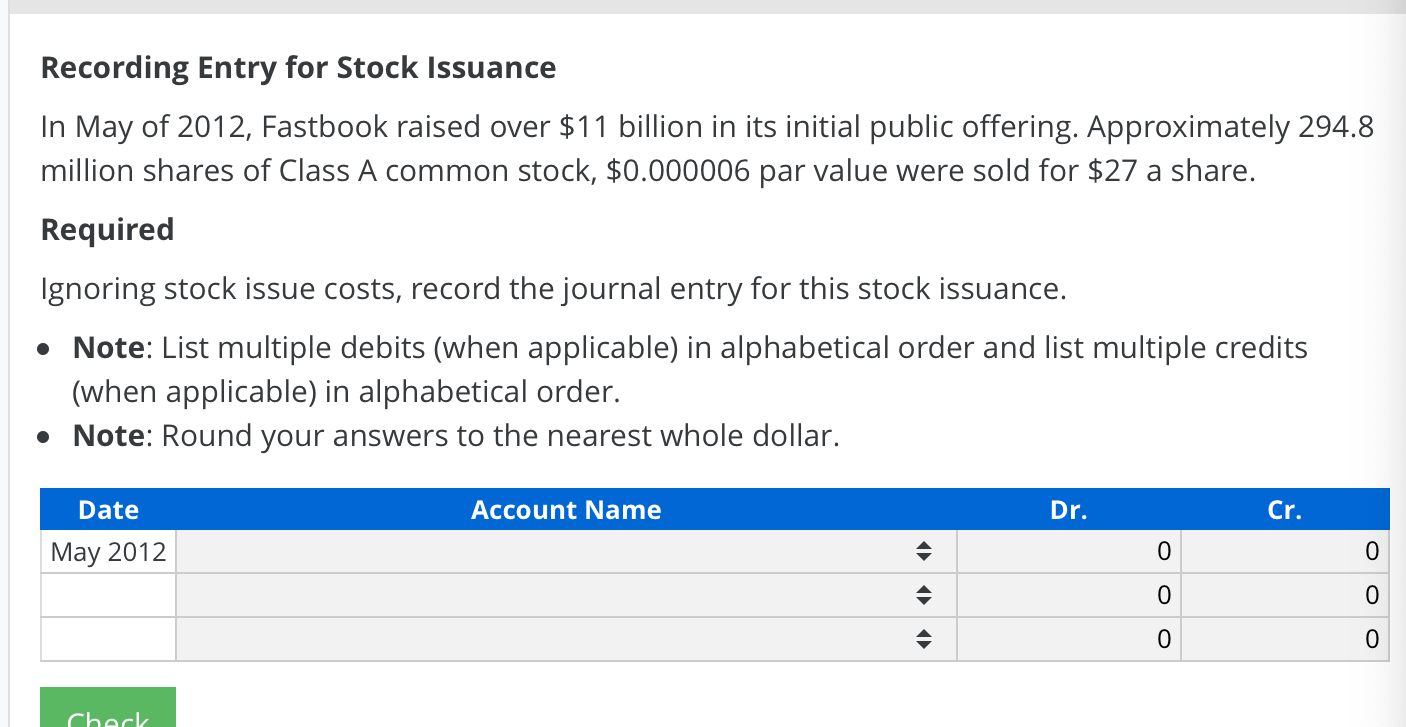The height and width of the screenshot is (727, 1406).
Task: Click the up-down selector arrows in row one
Action: (925, 550)
